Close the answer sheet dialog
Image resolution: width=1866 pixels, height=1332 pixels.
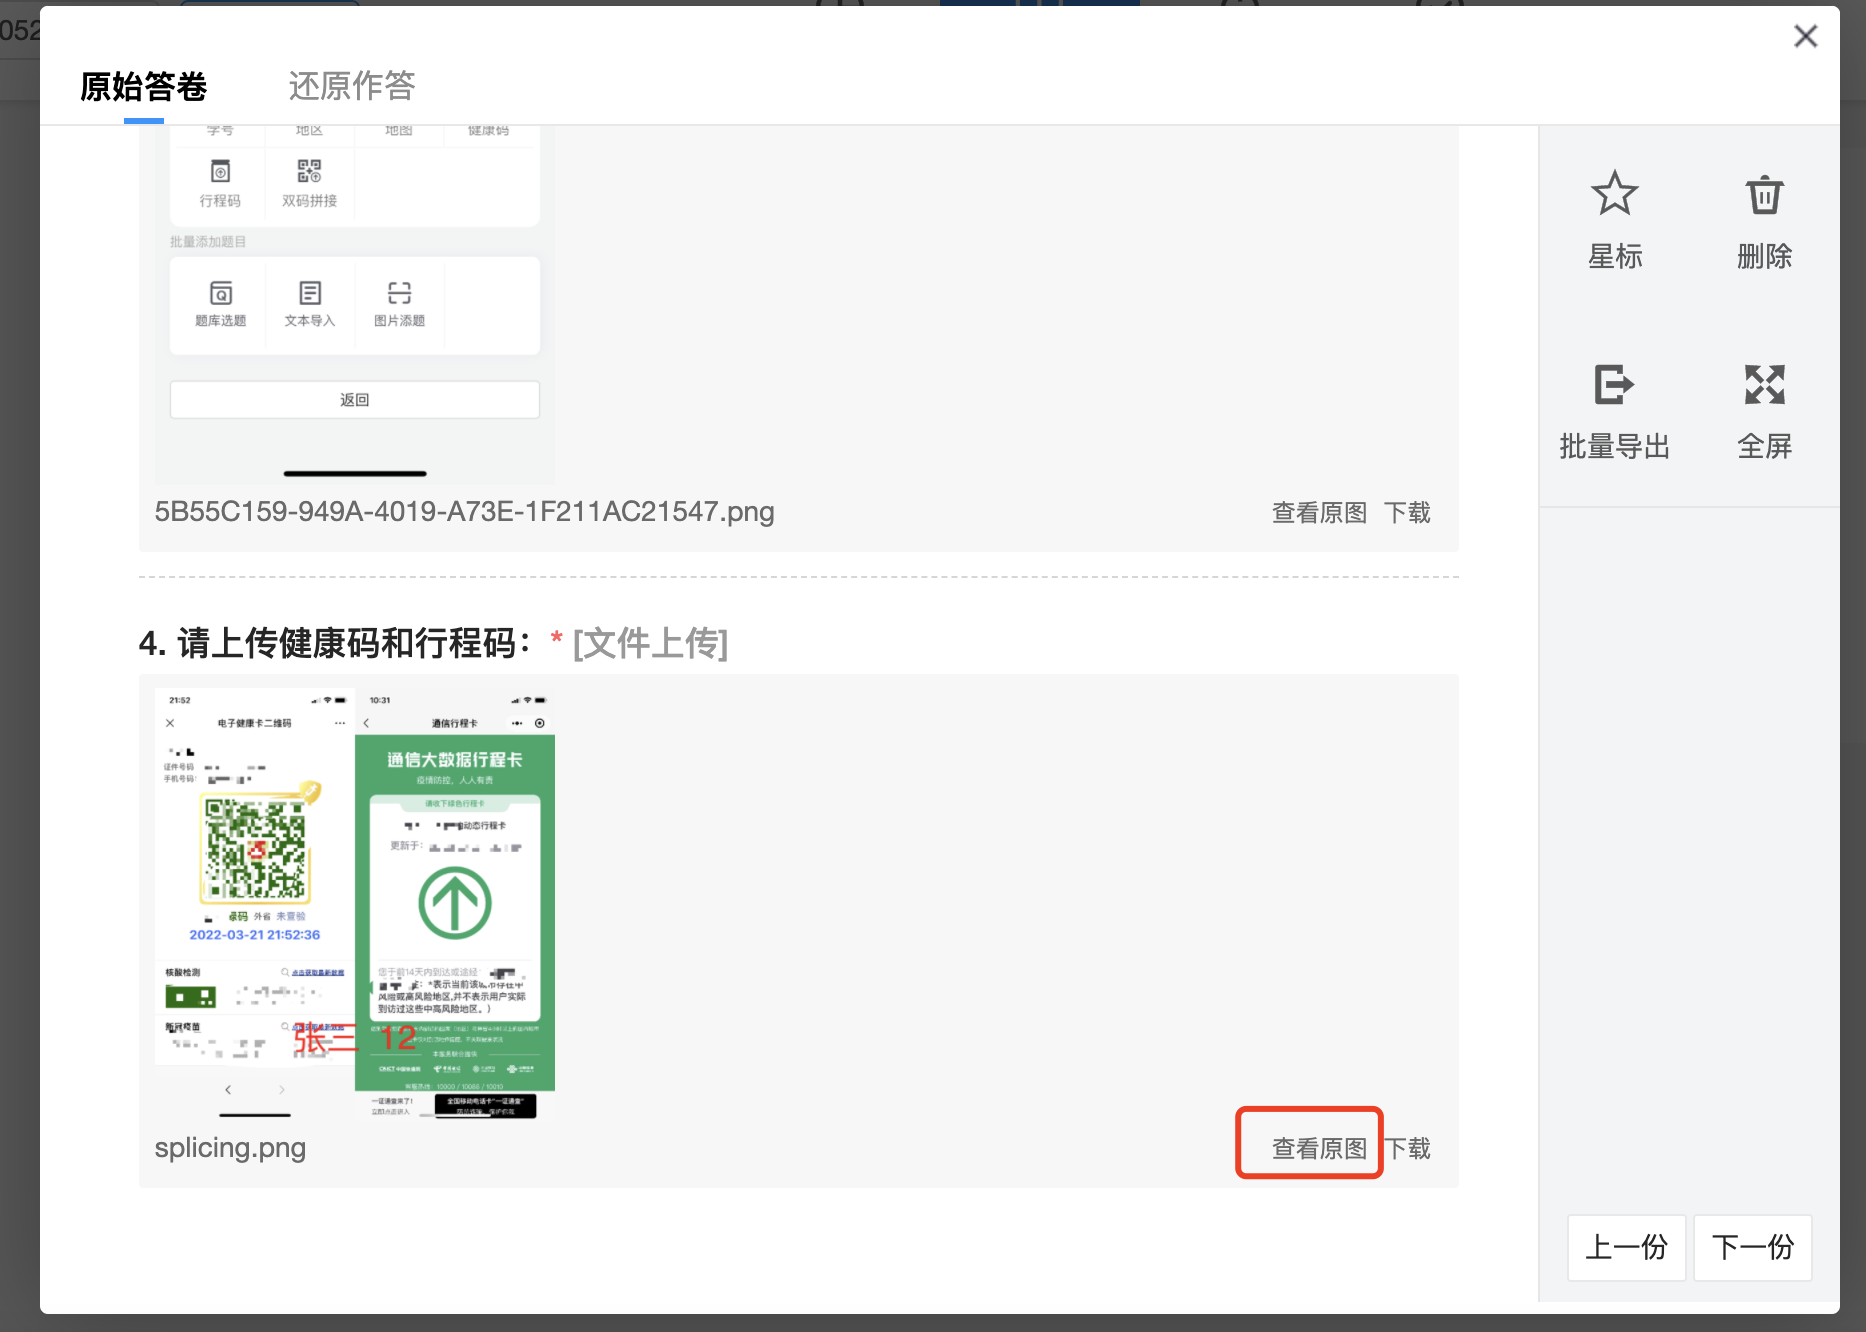pyautogui.click(x=1805, y=37)
